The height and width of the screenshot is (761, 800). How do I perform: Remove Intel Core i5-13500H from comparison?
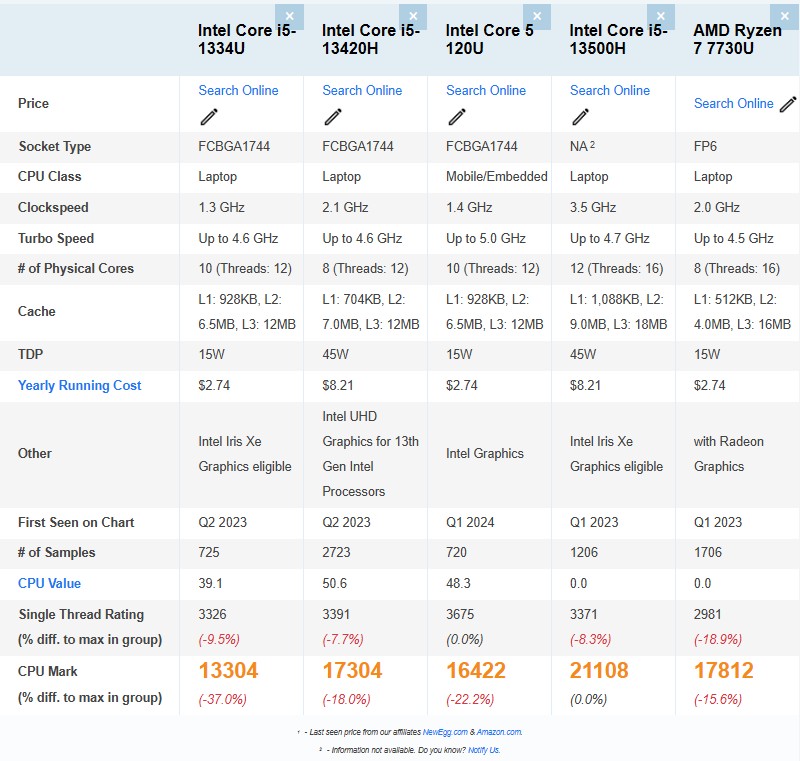click(661, 16)
